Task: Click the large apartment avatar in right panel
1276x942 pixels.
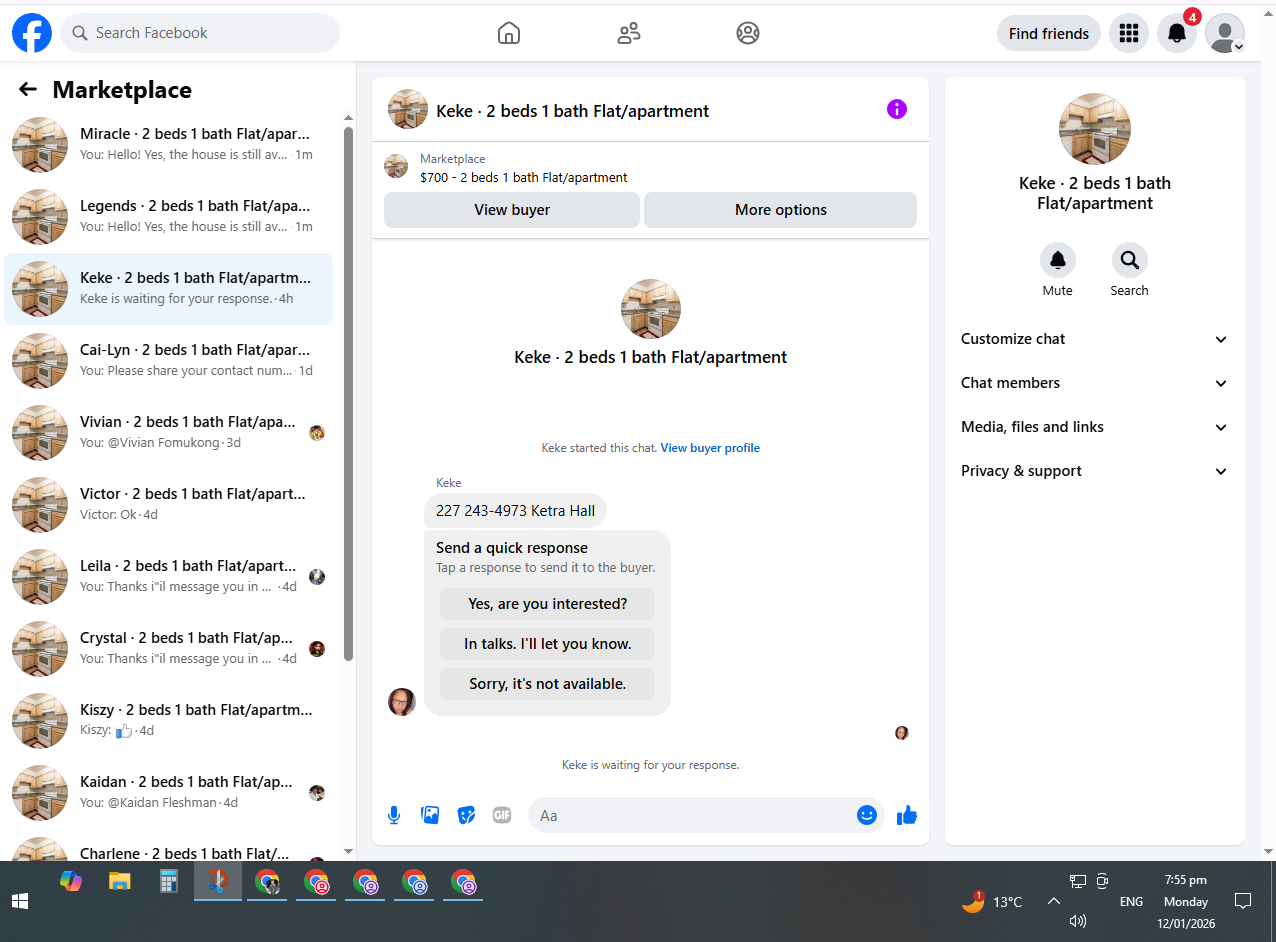Action: (x=1095, y=129)
